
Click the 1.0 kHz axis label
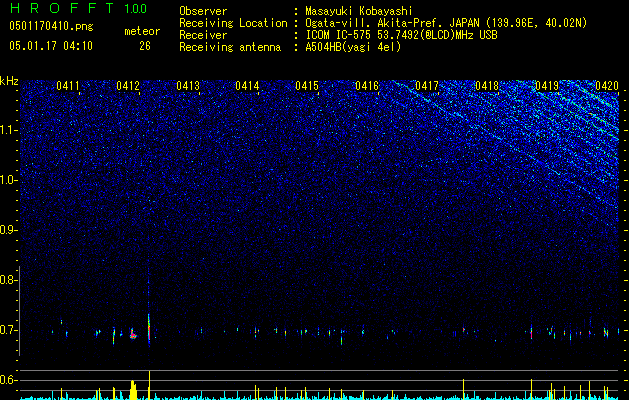pyautogui.click(x=7, y=180)
